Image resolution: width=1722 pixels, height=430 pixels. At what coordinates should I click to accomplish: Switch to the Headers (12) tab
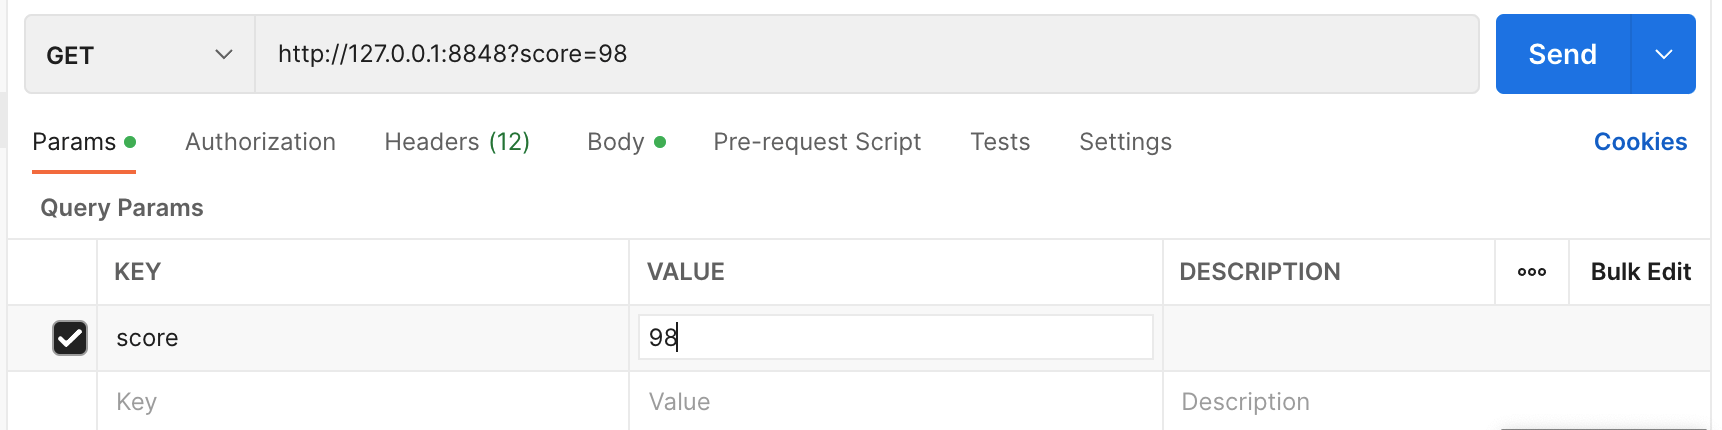pyautogui.click(x=457, y=142)
